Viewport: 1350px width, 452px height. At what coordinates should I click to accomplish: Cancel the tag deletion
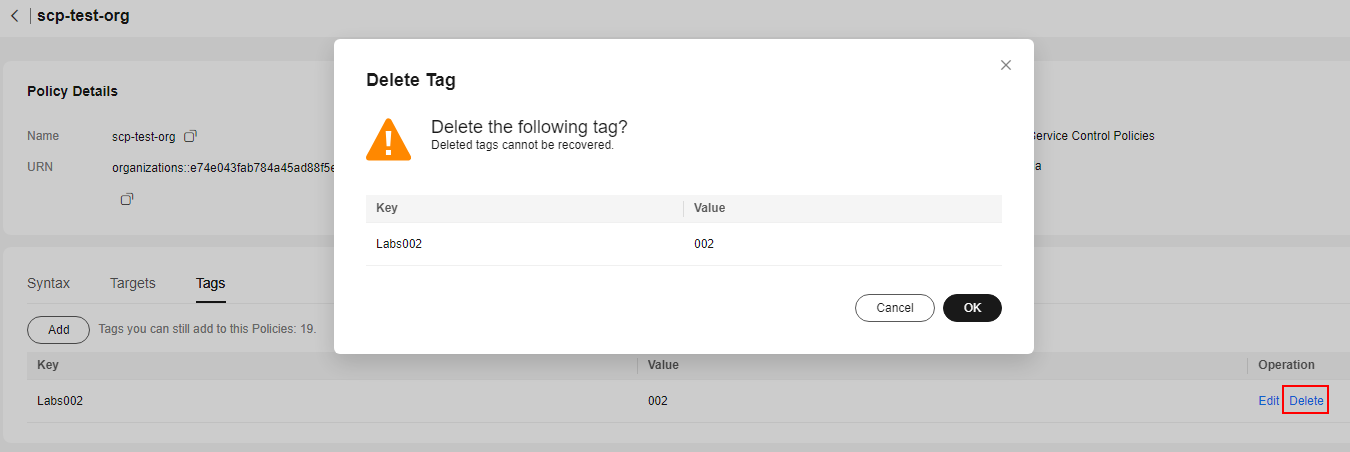[x=895, y=308]
